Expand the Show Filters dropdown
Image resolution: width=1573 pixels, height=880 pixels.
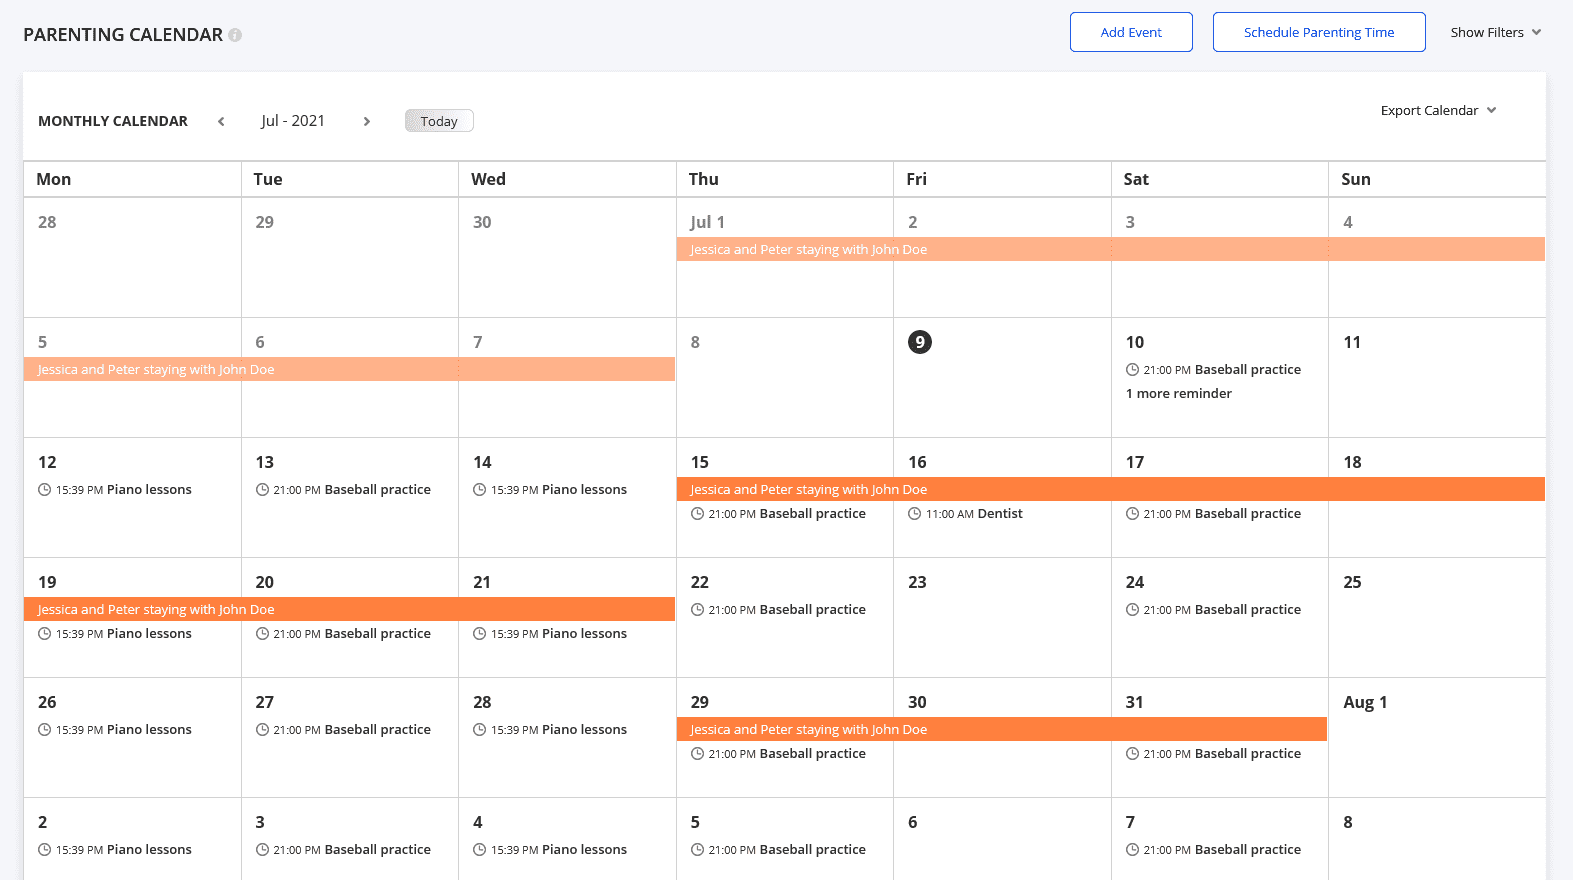[x=1495, y=33]
